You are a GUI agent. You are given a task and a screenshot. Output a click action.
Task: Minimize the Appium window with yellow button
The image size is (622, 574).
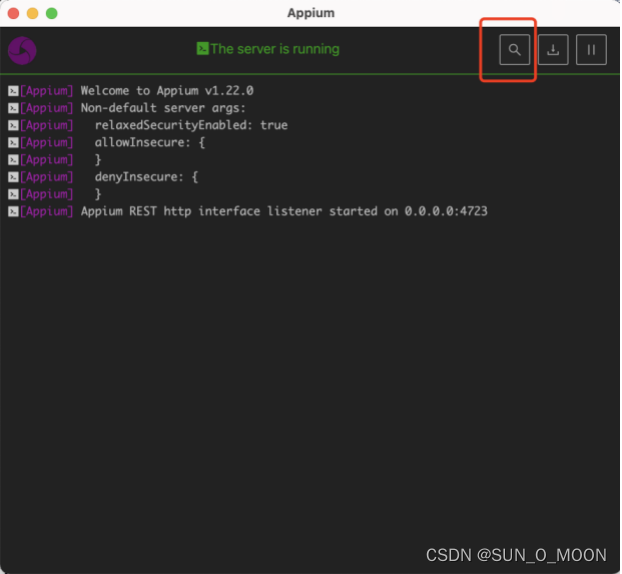33,13
